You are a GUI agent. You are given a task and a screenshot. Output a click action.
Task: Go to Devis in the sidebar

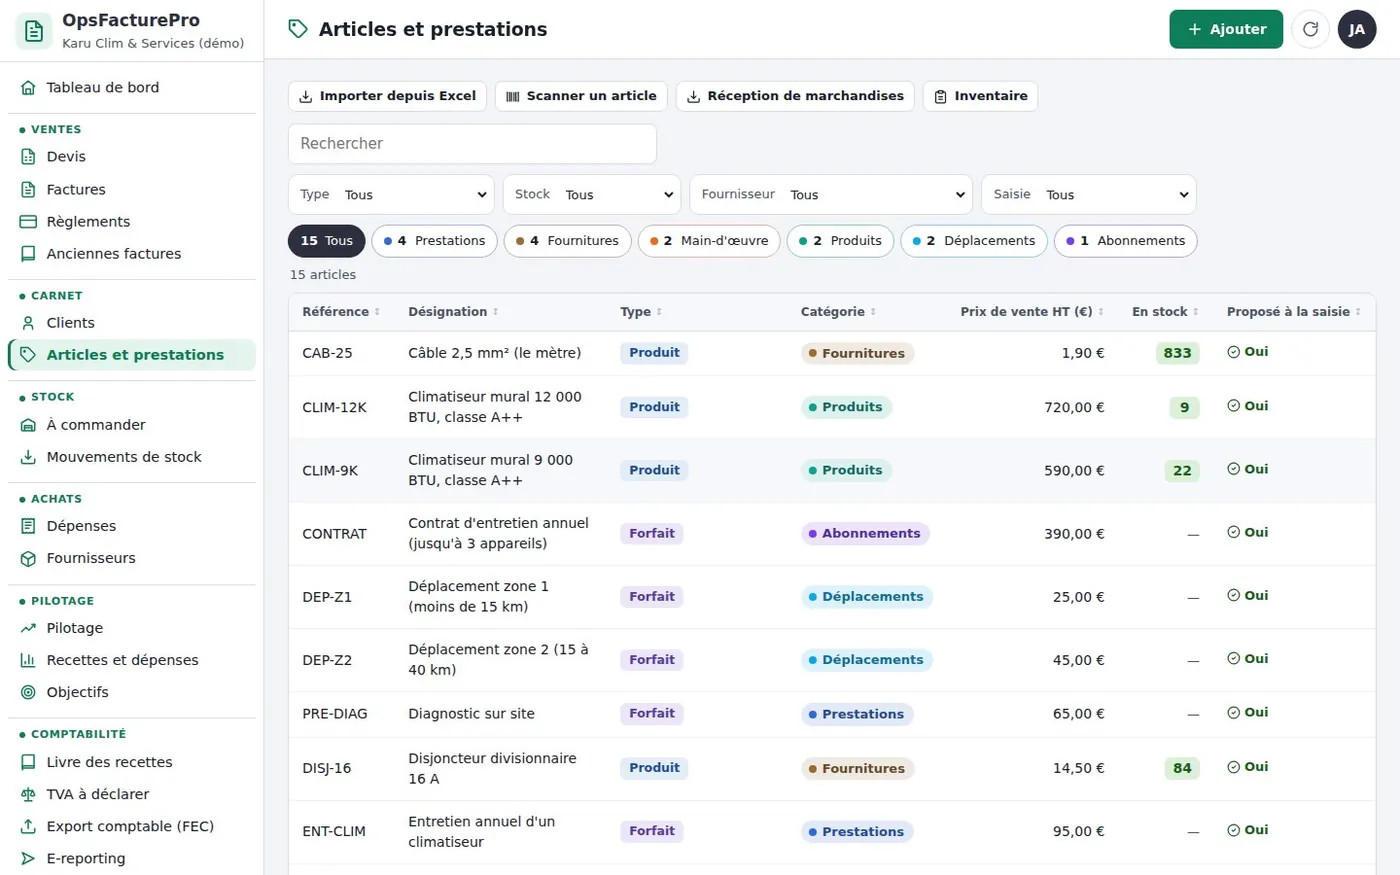(131, 157)
